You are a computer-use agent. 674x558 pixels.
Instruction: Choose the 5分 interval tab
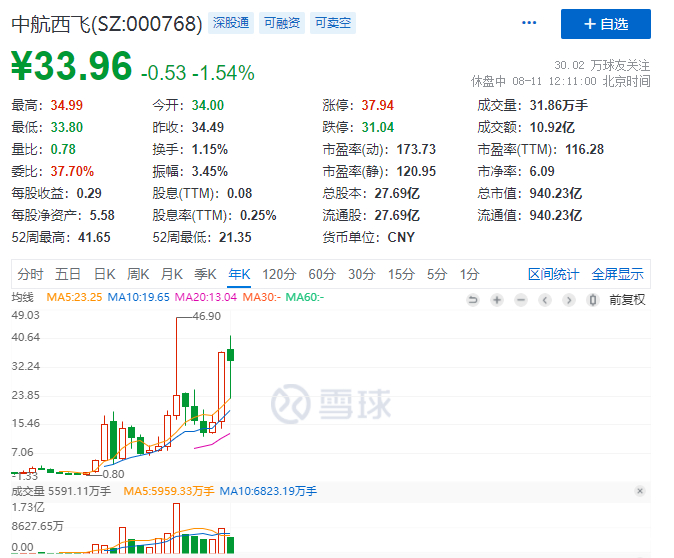tap(437, 274)
